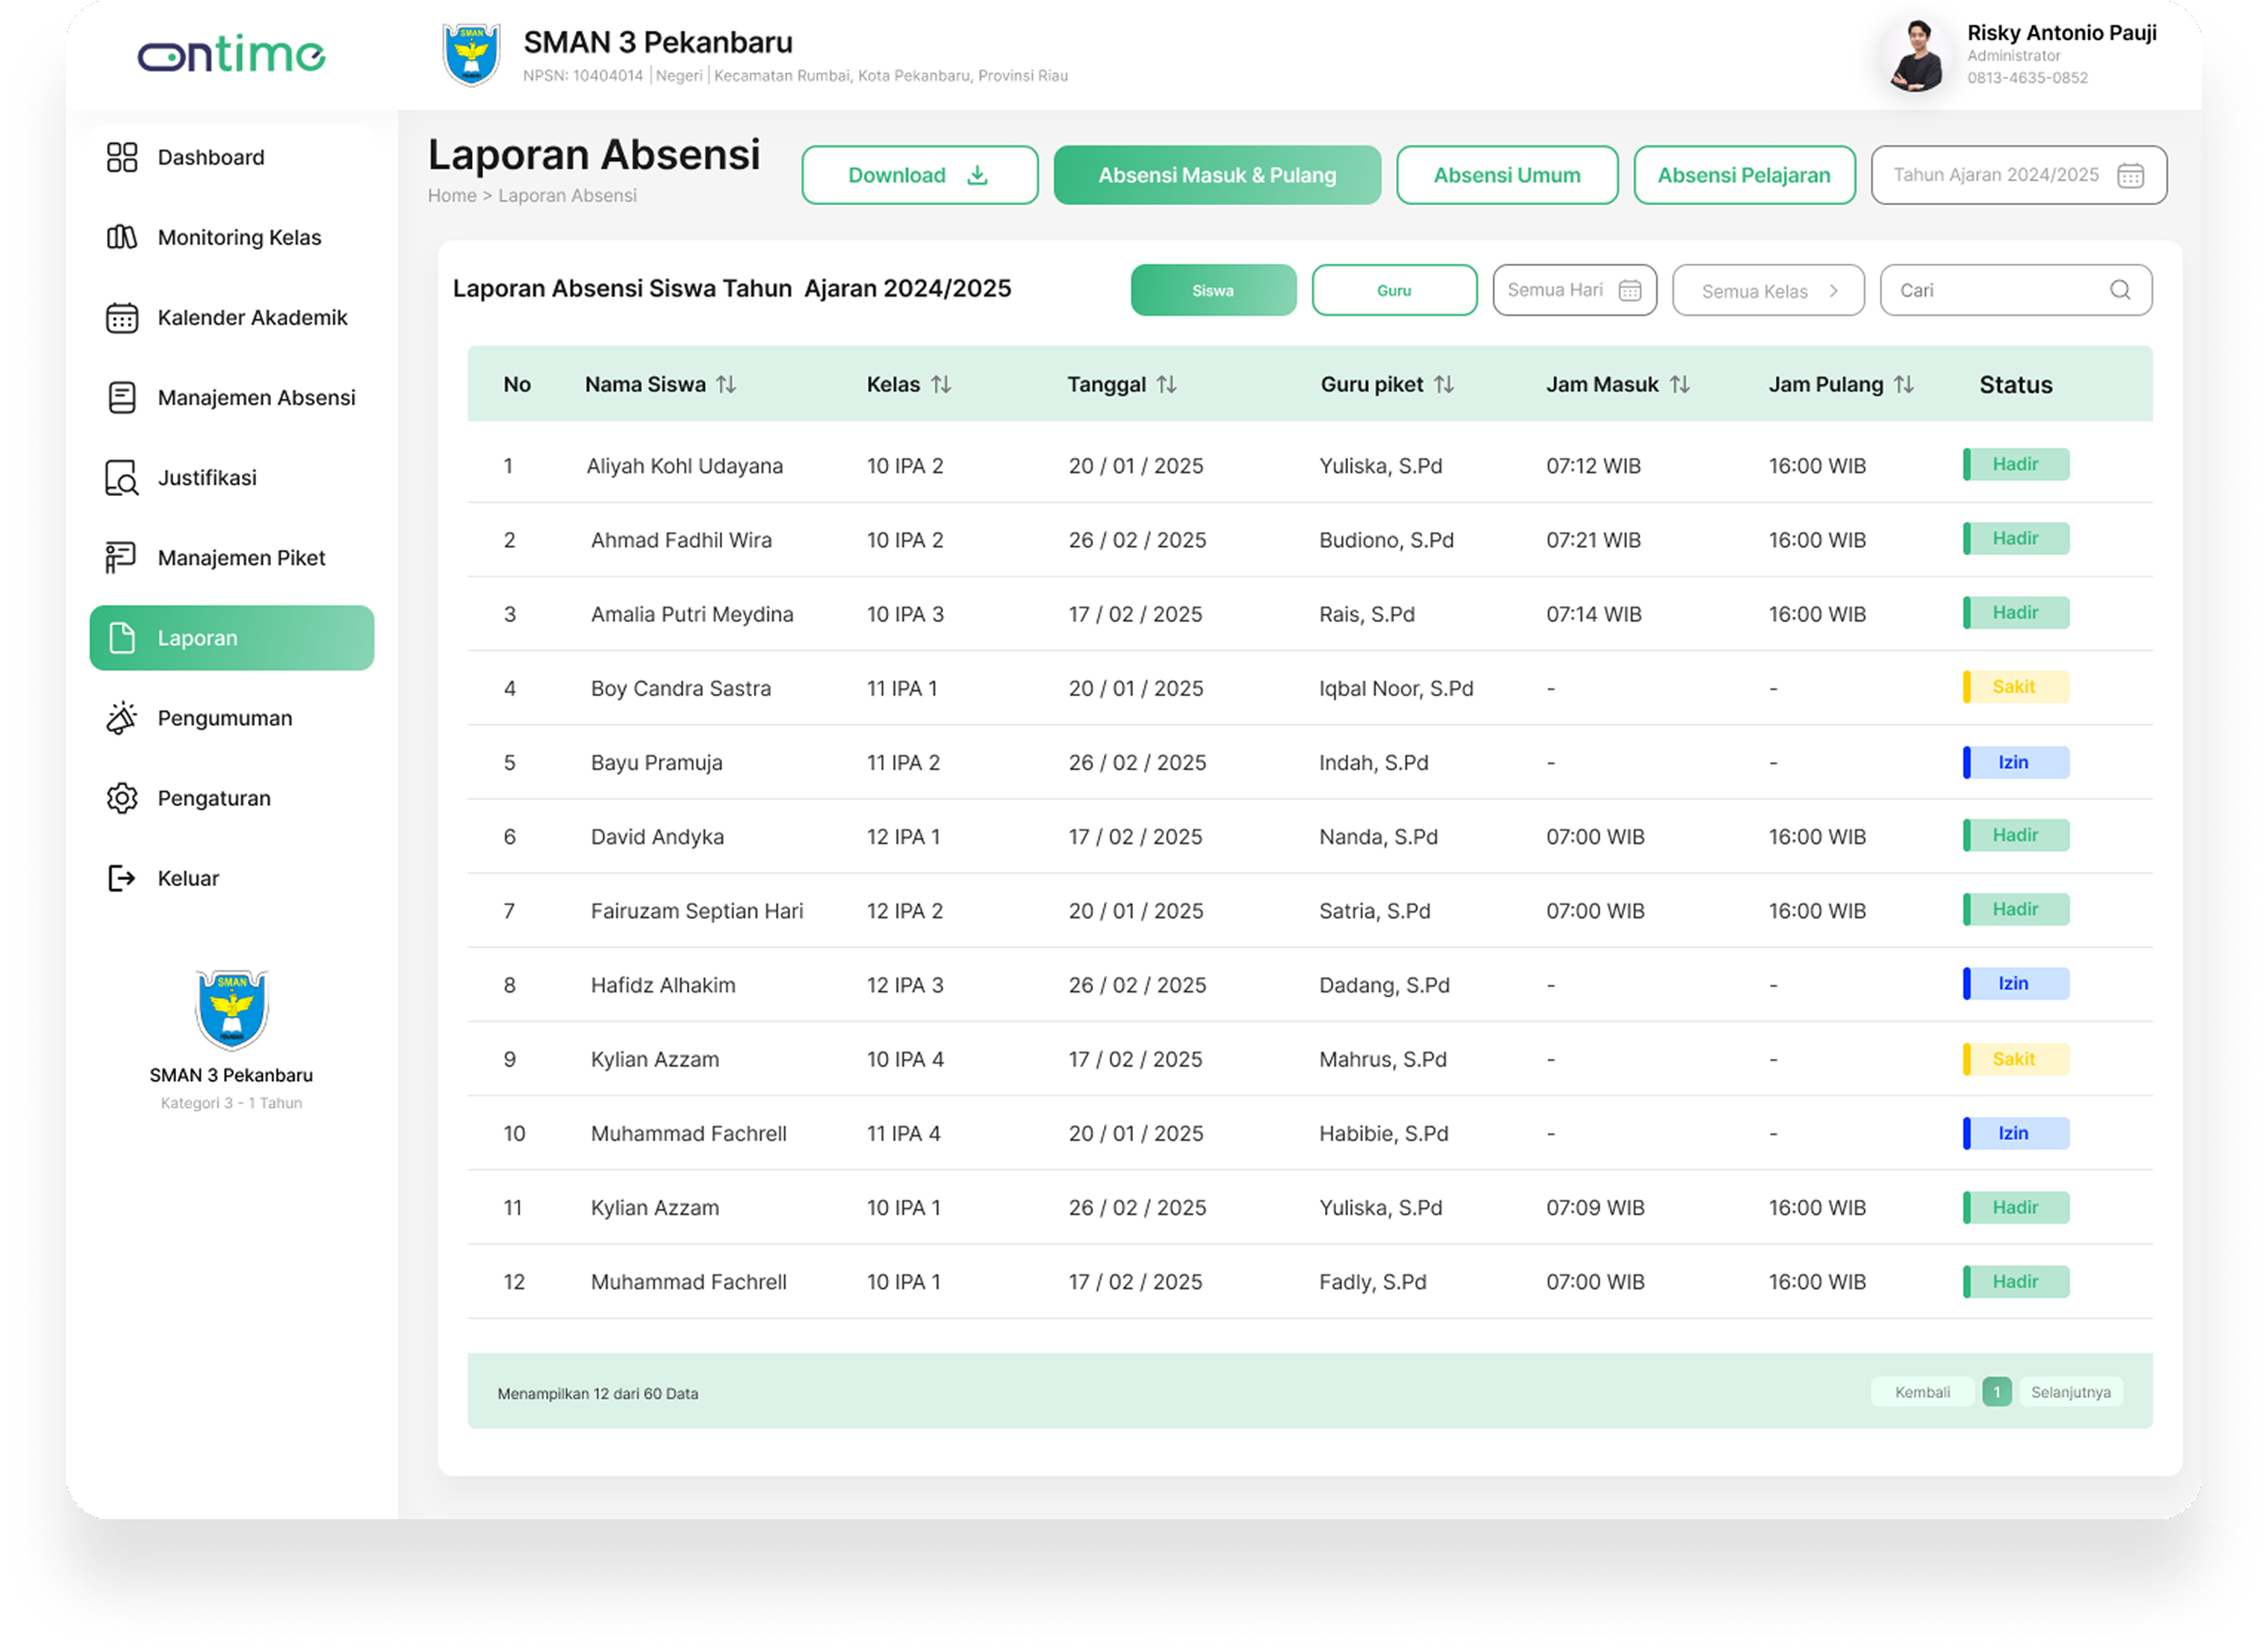Image resolution: width=2268 pixels, height=1651 pixels.
Task: Click the Download button
Action: coord(920,175)
